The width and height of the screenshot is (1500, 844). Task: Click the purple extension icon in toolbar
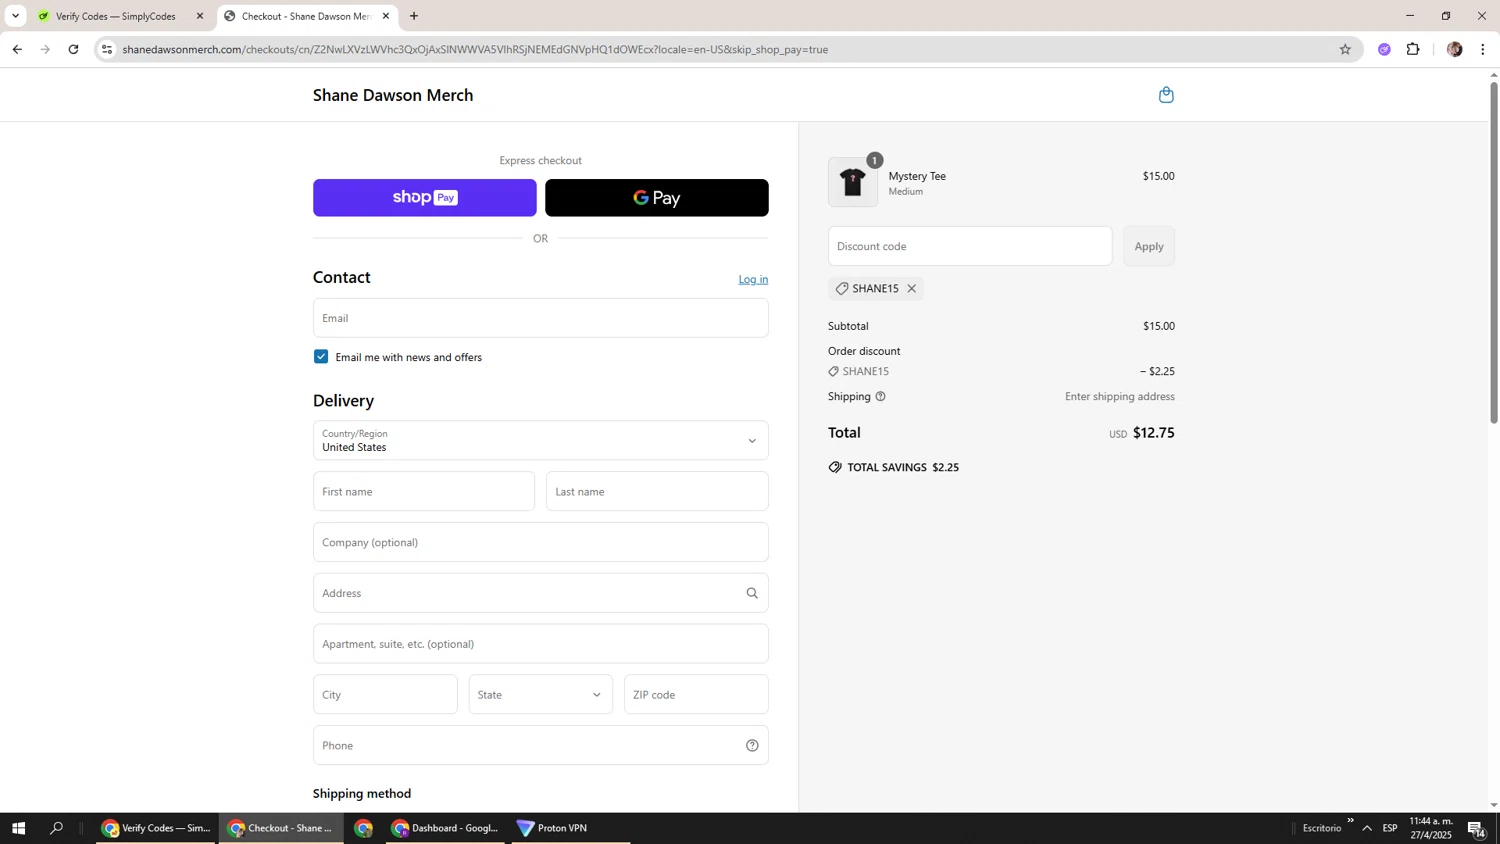pyautogui.click(x=1384, y=49)
